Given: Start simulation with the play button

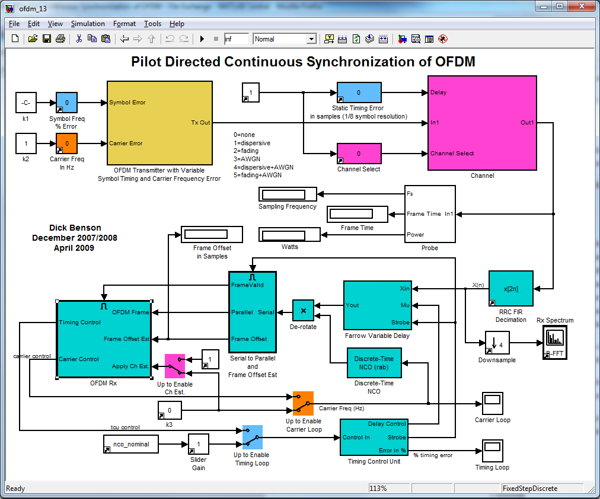Looking at the screenshot, I should coord(202,39).
